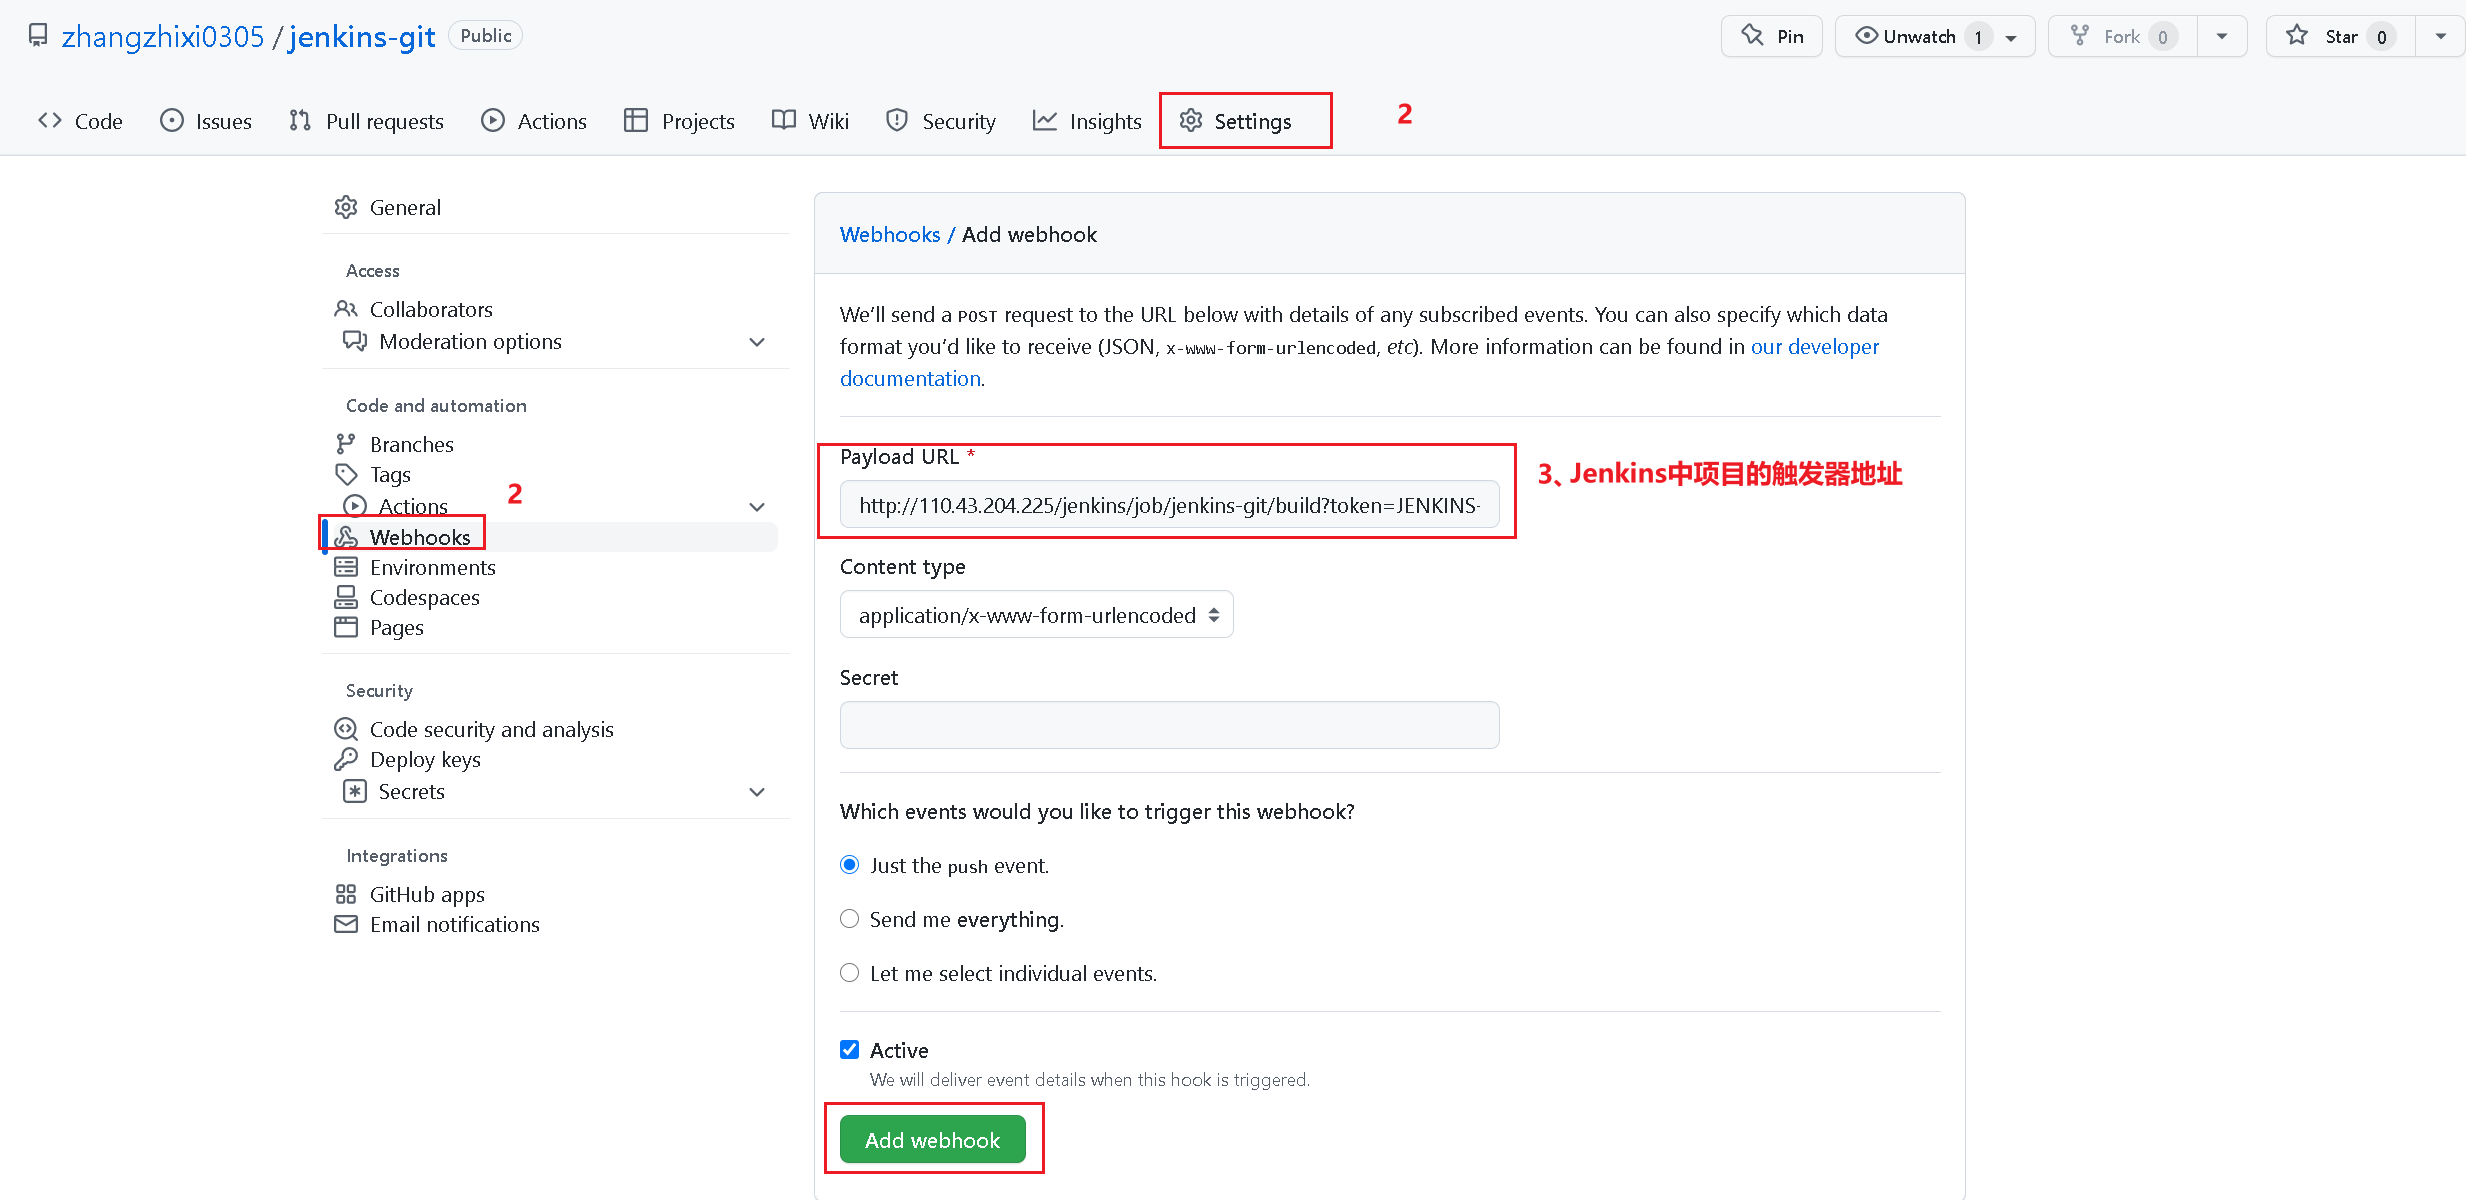Click the Payload URL input field
The image size is (2466, 1200).
click(x=1170, y=503)
